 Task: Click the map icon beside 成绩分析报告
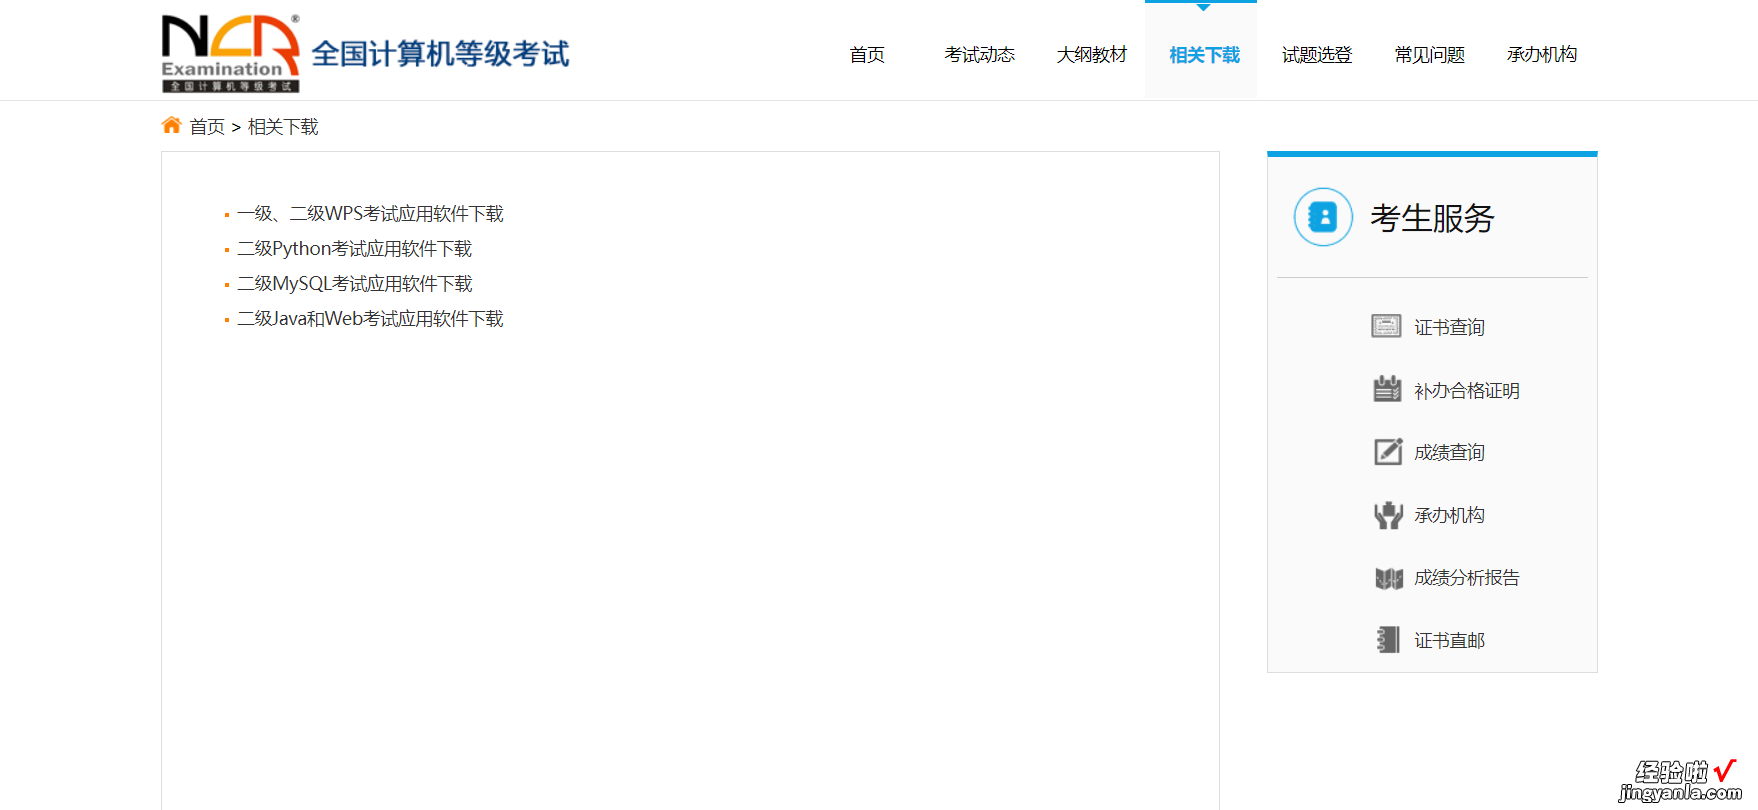click(x=1388, y=578)
